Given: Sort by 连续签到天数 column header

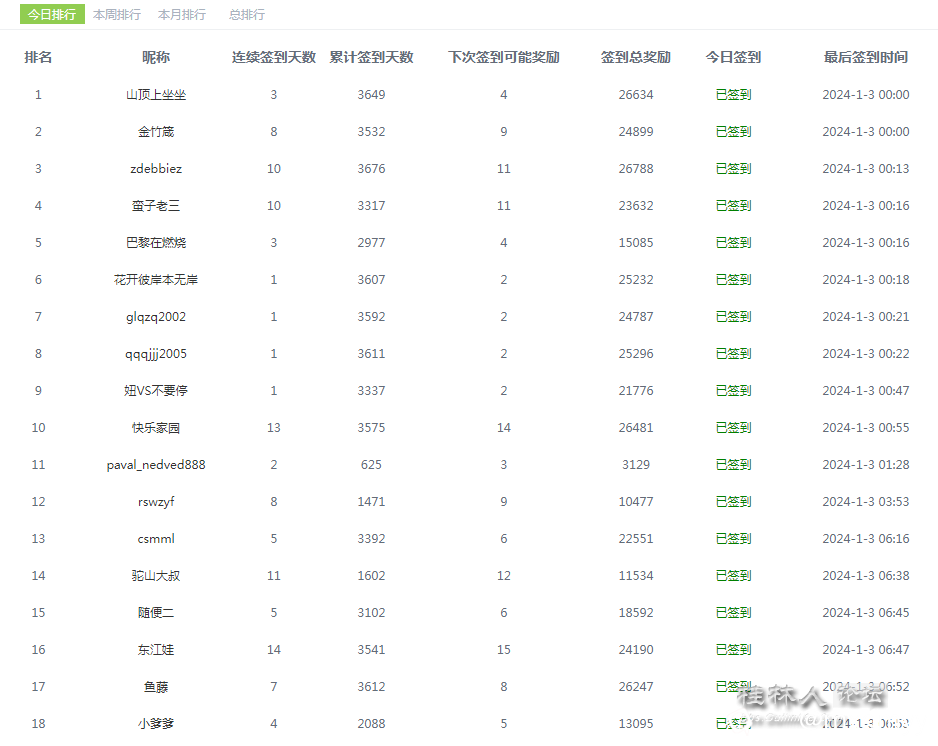Looking at the screenshot, I should click(273, 57).
